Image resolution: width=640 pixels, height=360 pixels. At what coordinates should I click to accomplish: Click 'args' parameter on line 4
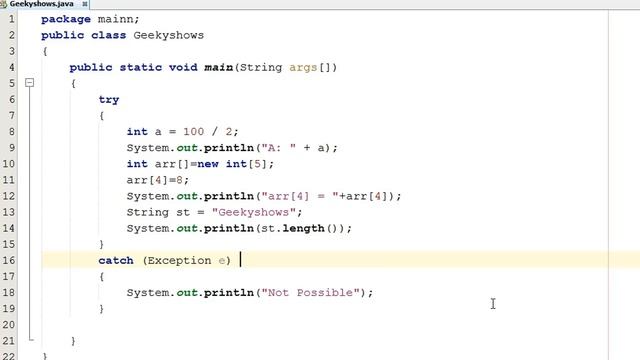303,67
